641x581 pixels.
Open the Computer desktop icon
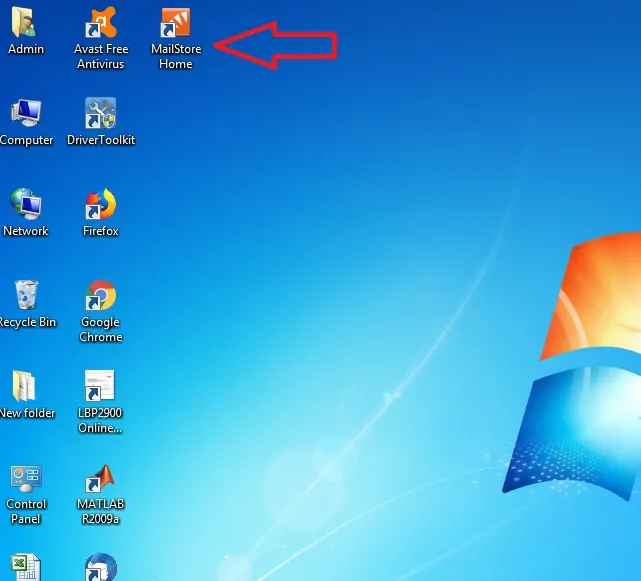click(26, 112)
